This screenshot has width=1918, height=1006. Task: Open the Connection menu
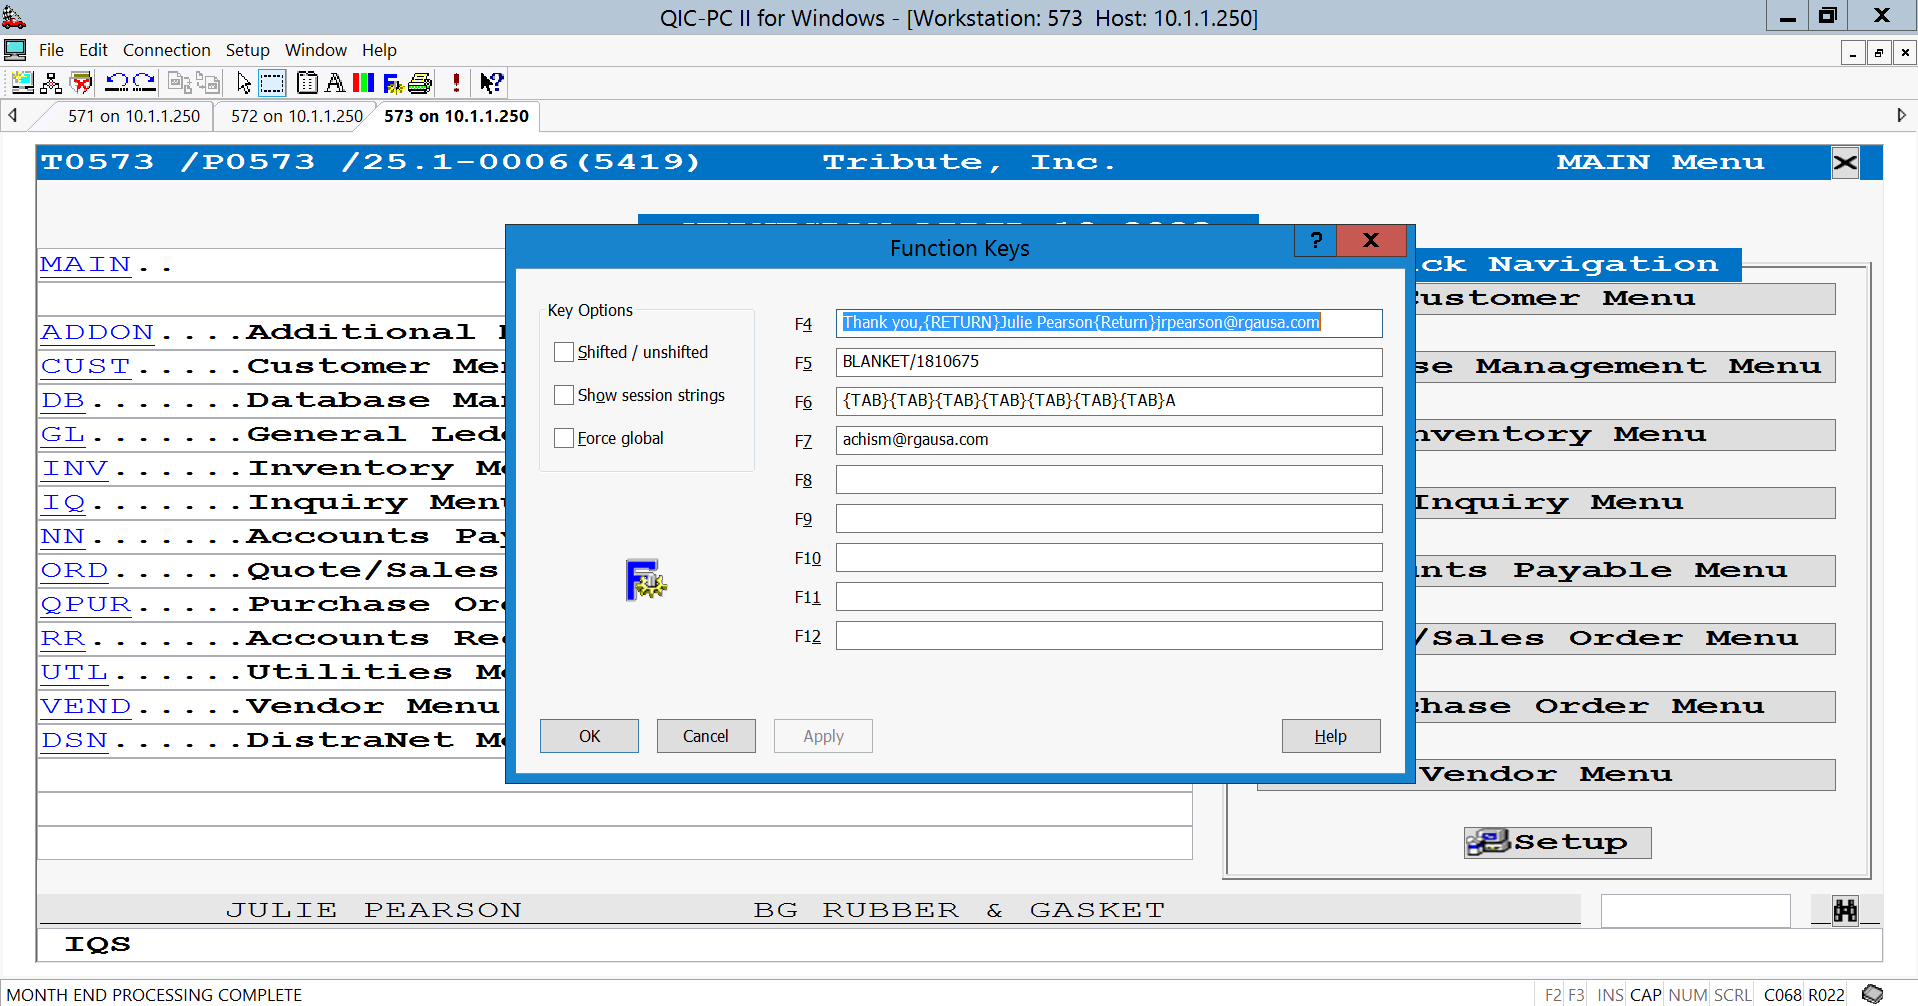point(166,50)
